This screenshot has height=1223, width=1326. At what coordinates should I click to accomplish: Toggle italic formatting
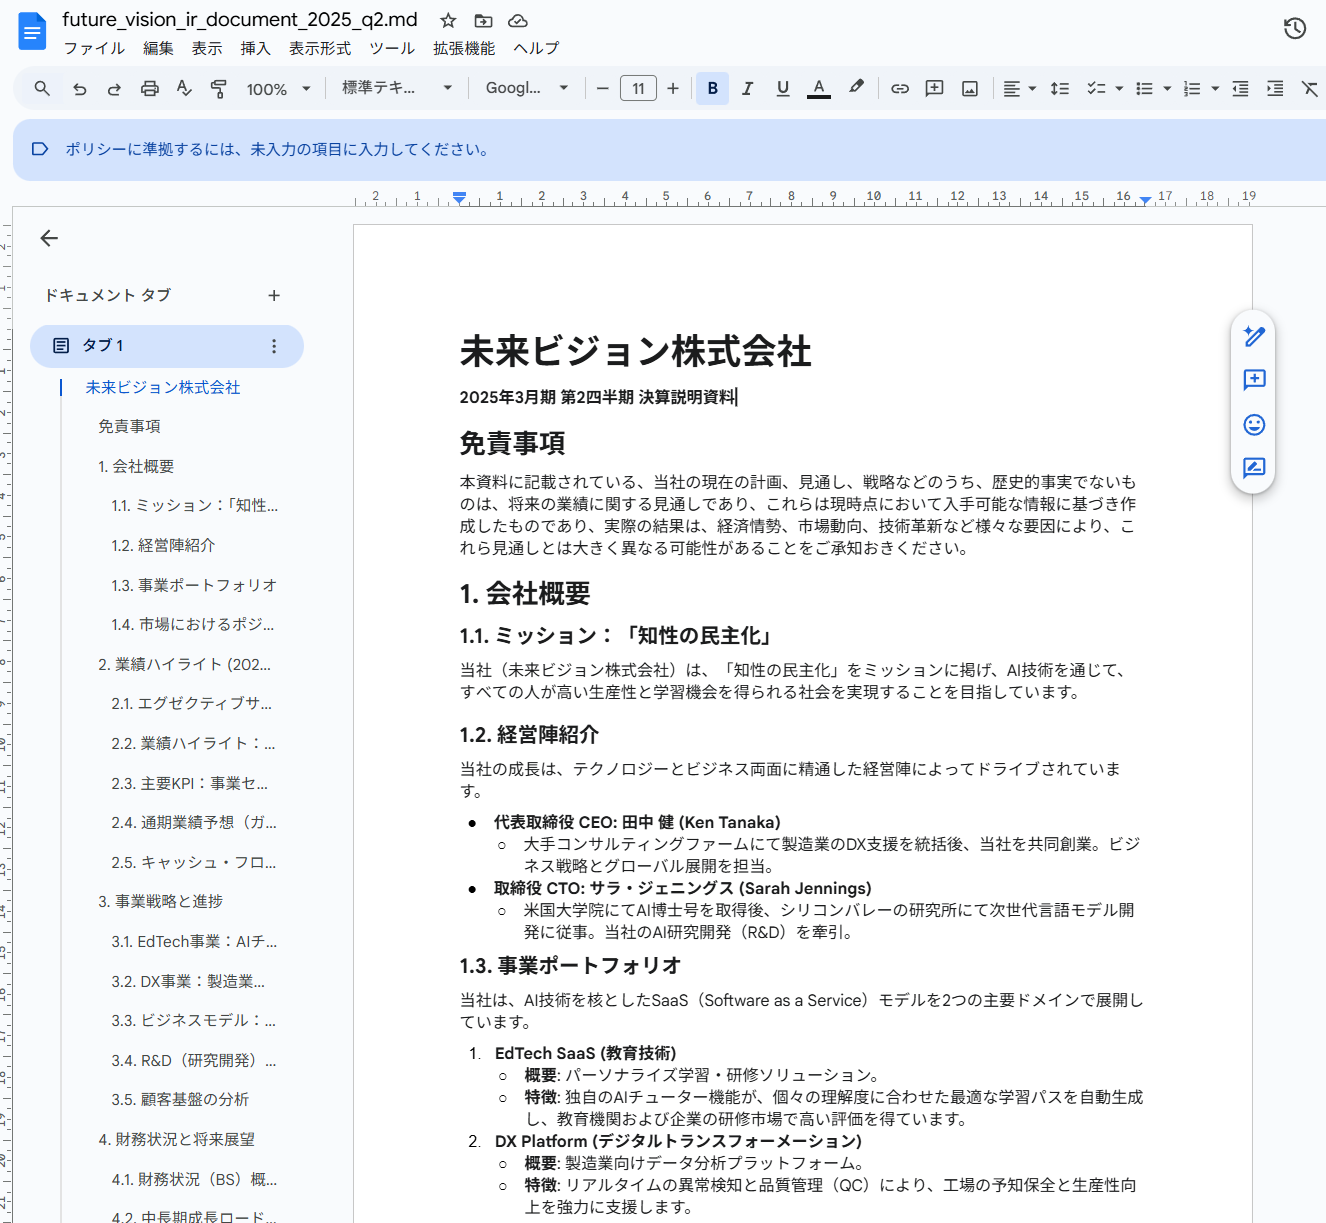pos(747,89)
